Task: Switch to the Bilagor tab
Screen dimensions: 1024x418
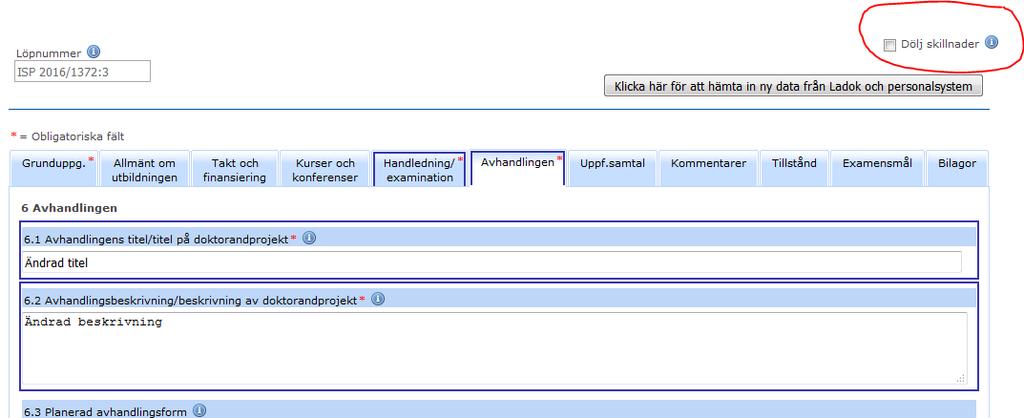Action: click(x=957, y=169)
